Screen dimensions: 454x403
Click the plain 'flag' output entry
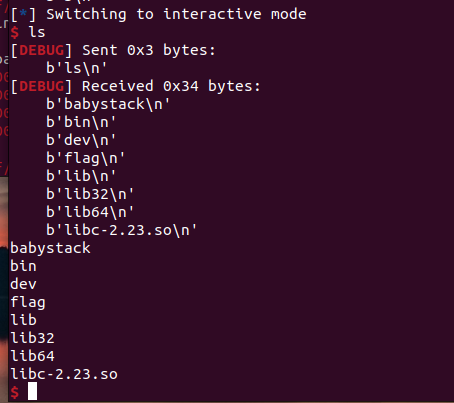click(28, 303)
